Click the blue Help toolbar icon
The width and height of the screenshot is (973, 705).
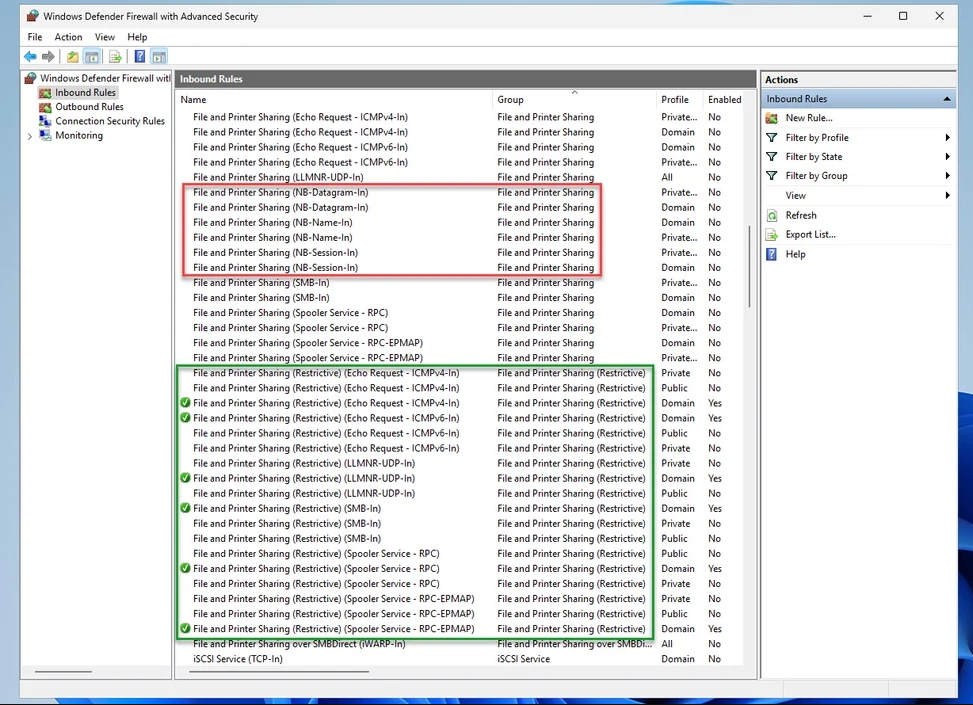pyautogui.click(x=140, y=57)
